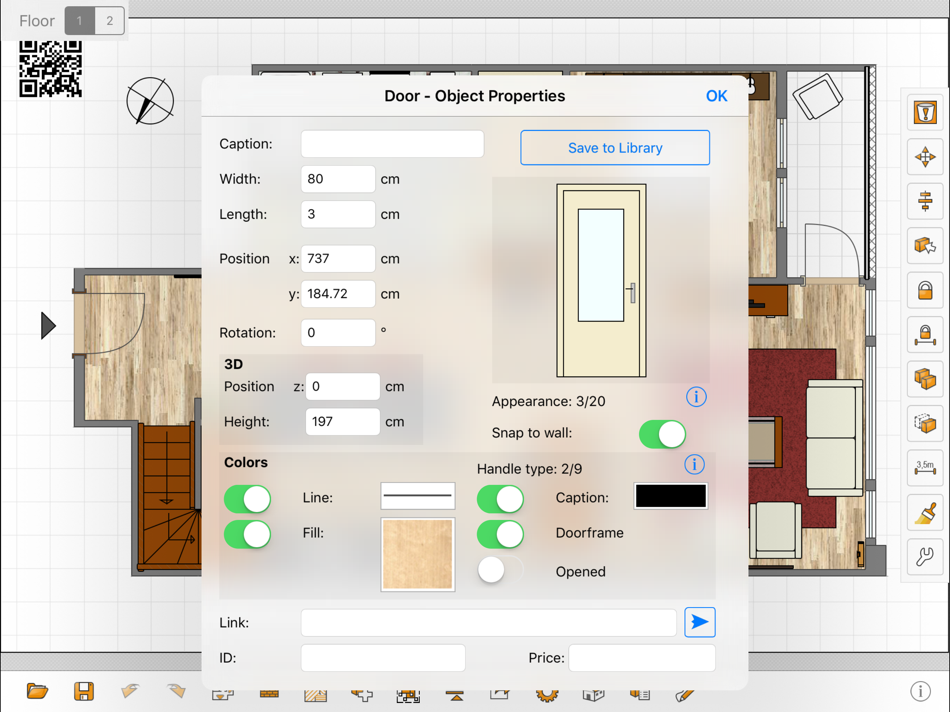
Task: Click the staircase on the floor plan
Action: [170, 496]
